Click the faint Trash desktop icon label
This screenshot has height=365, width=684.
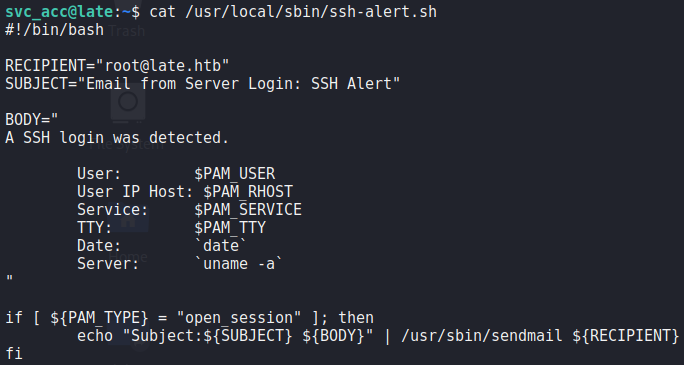(127, 31)
